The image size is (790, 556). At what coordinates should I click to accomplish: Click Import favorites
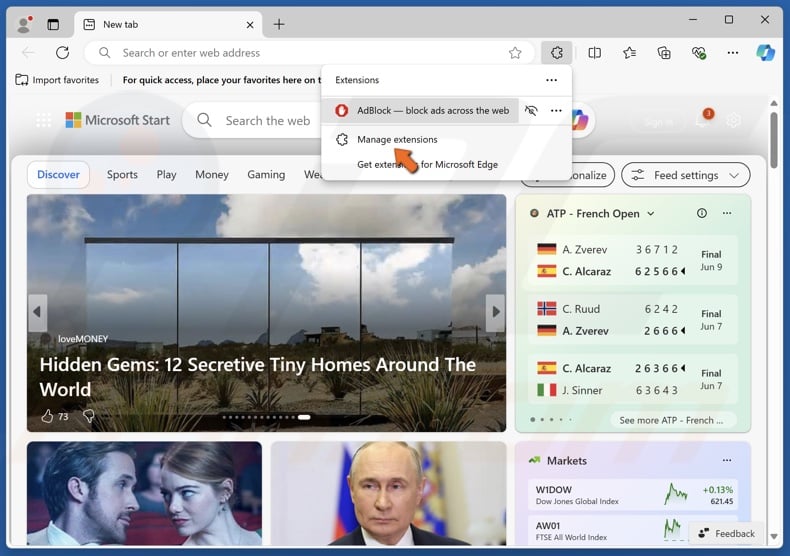tap(57, 80)
